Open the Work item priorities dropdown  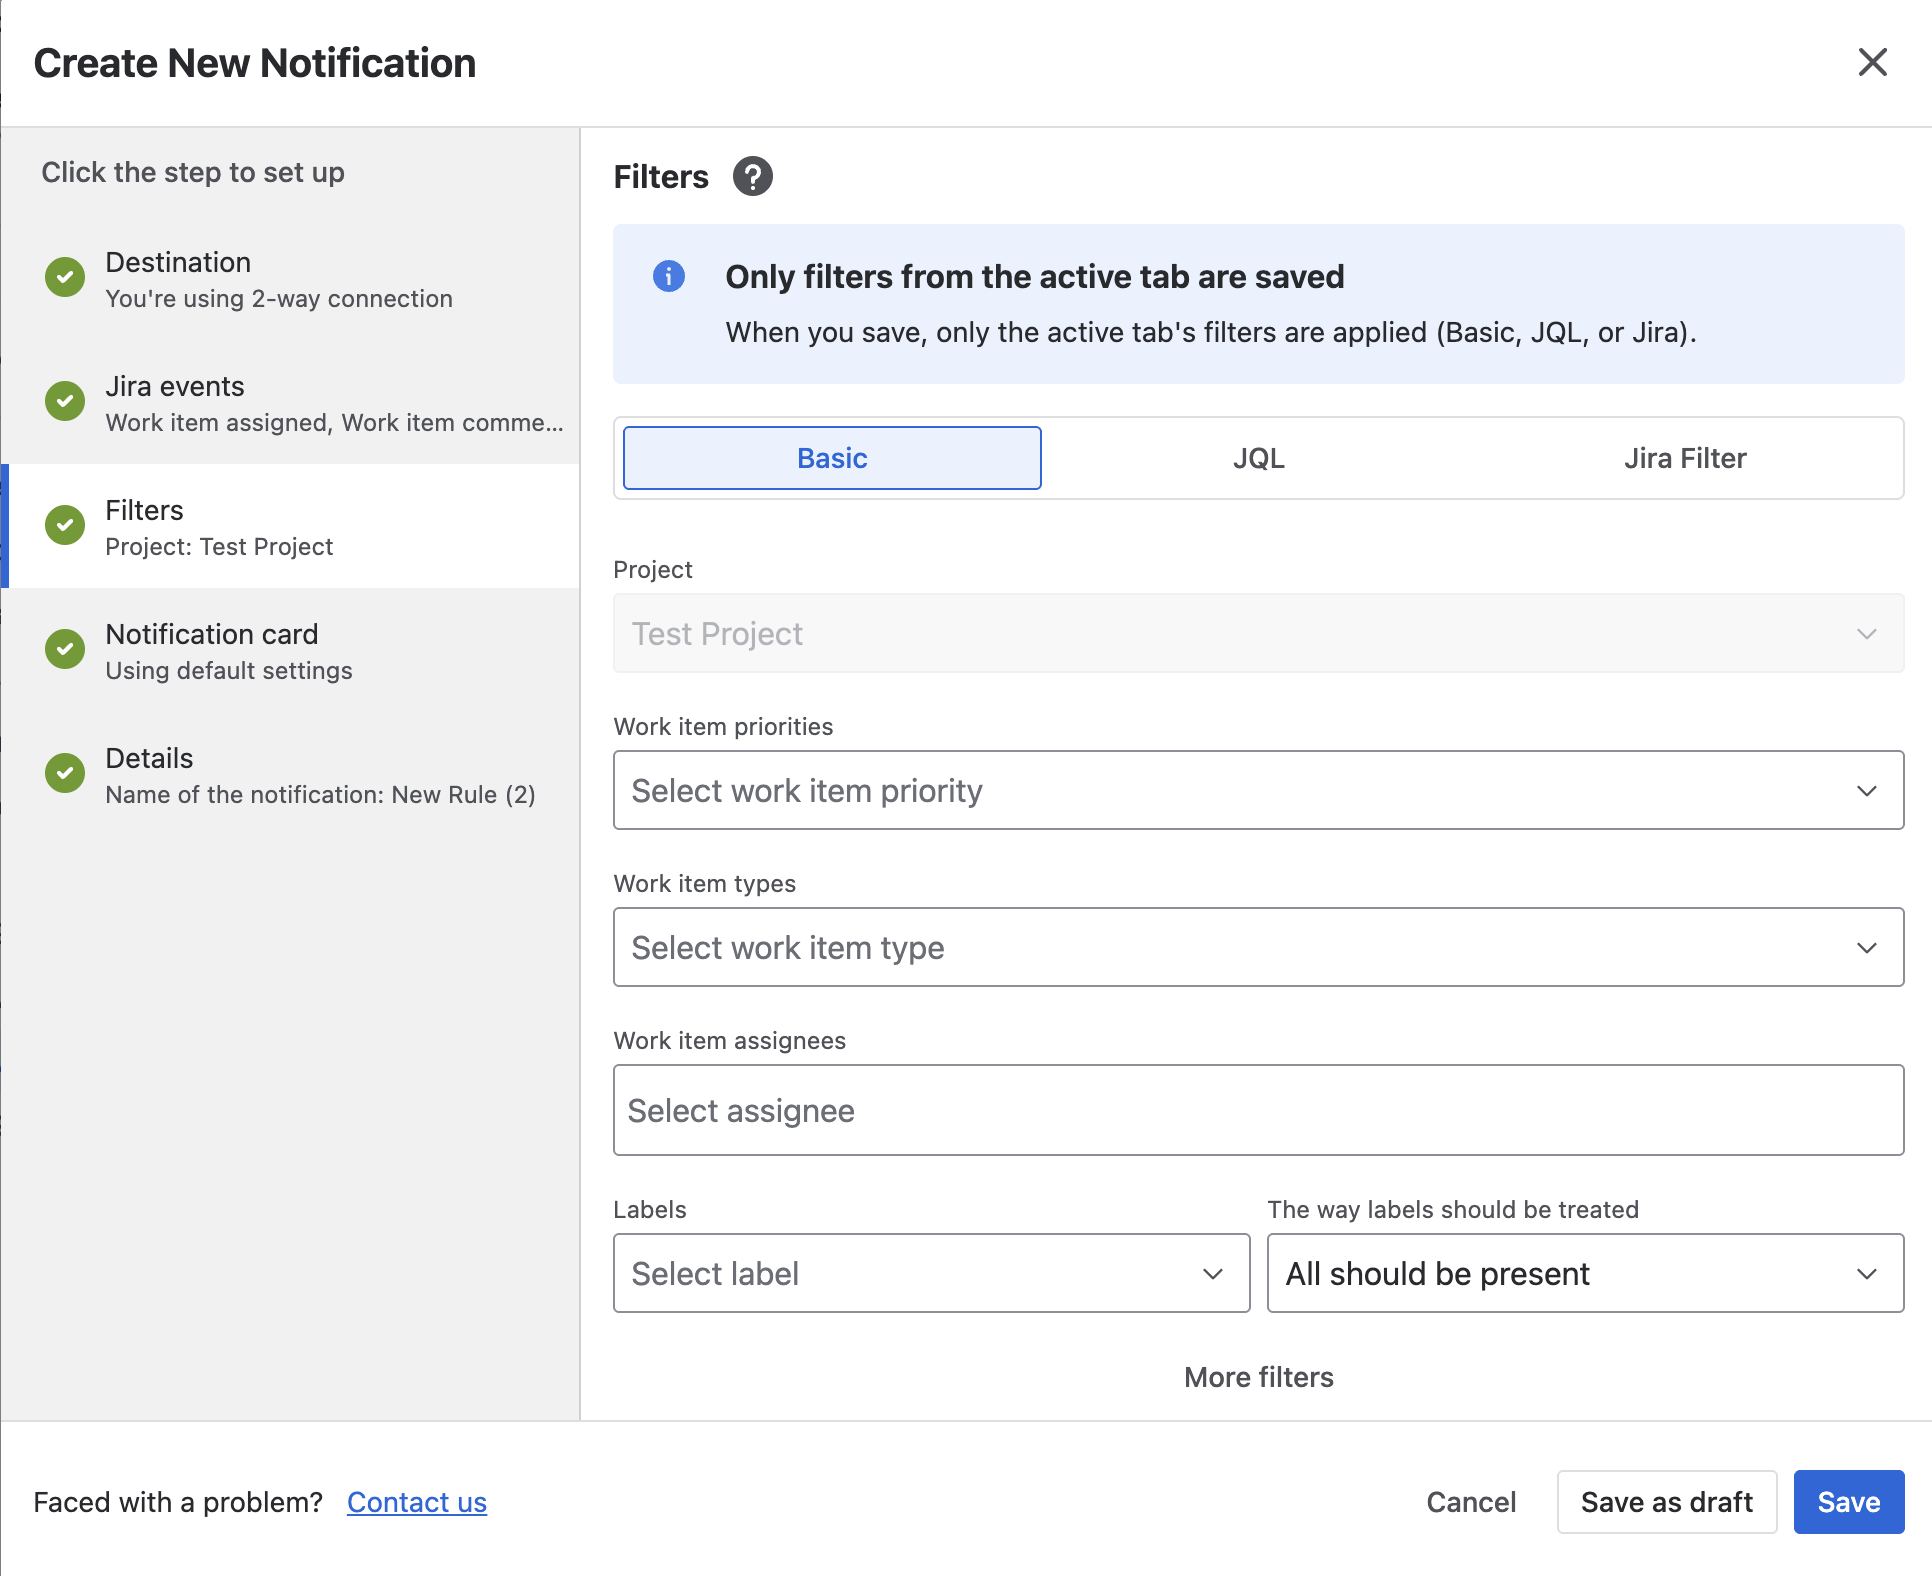1258,790
